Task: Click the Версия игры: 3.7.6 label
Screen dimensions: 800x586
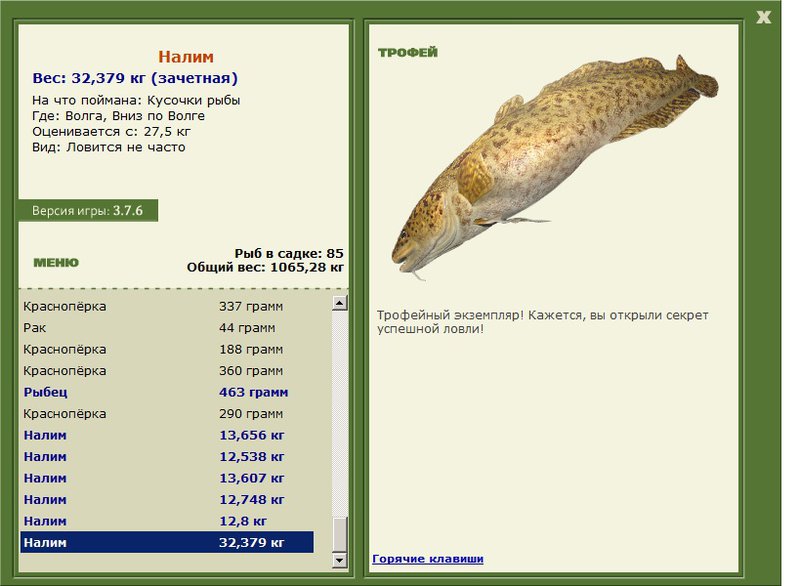Action: (x=88, y=211)
